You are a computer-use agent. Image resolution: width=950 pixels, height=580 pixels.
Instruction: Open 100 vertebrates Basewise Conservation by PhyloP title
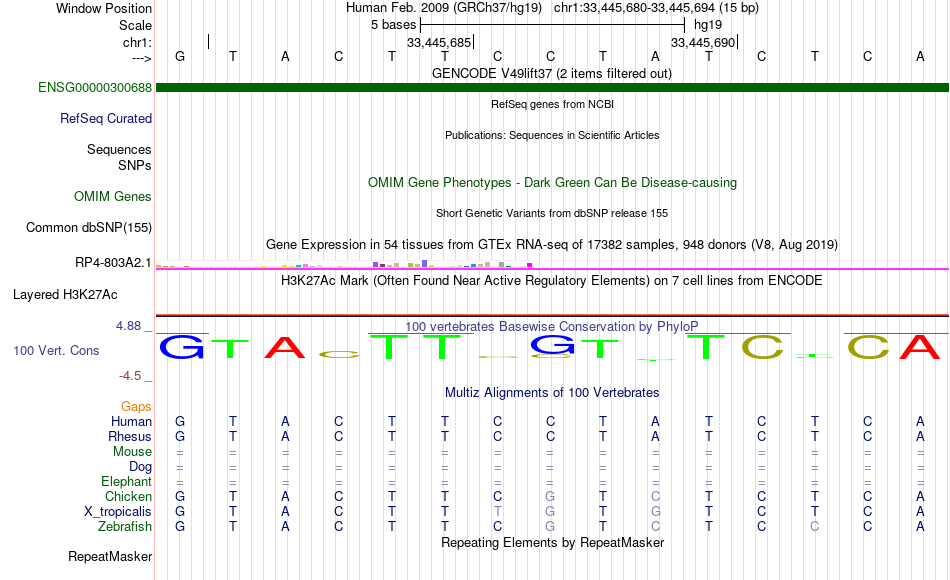click(x=552, y=327)
